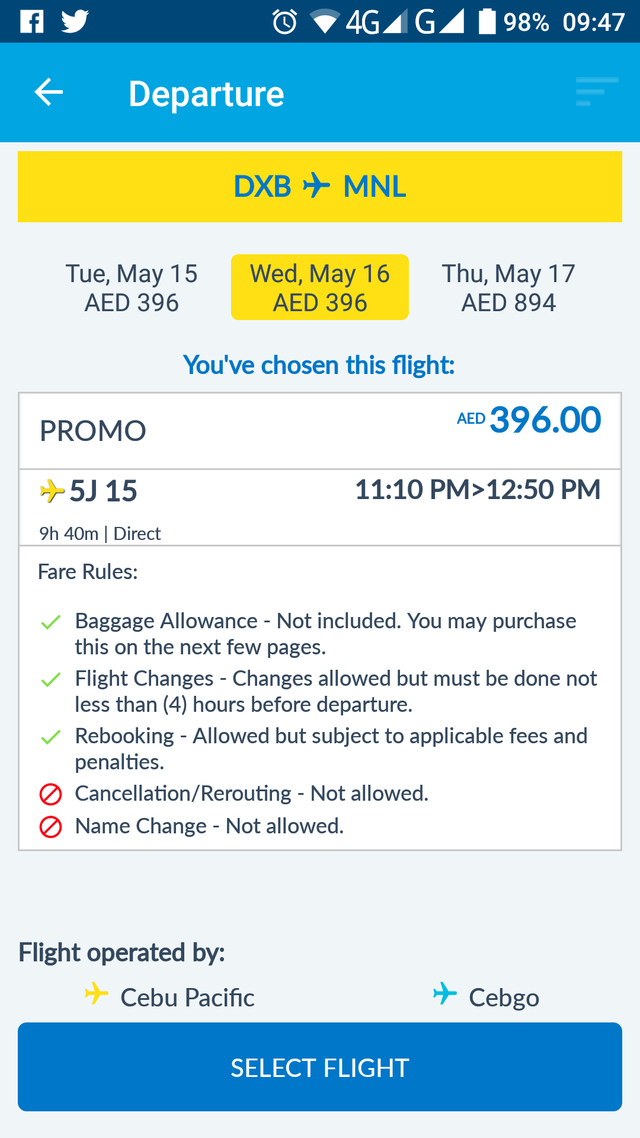640x1138 pixels.
Task: Tap the Baggage Allowance green checkmark
Action: click(50, 623)
